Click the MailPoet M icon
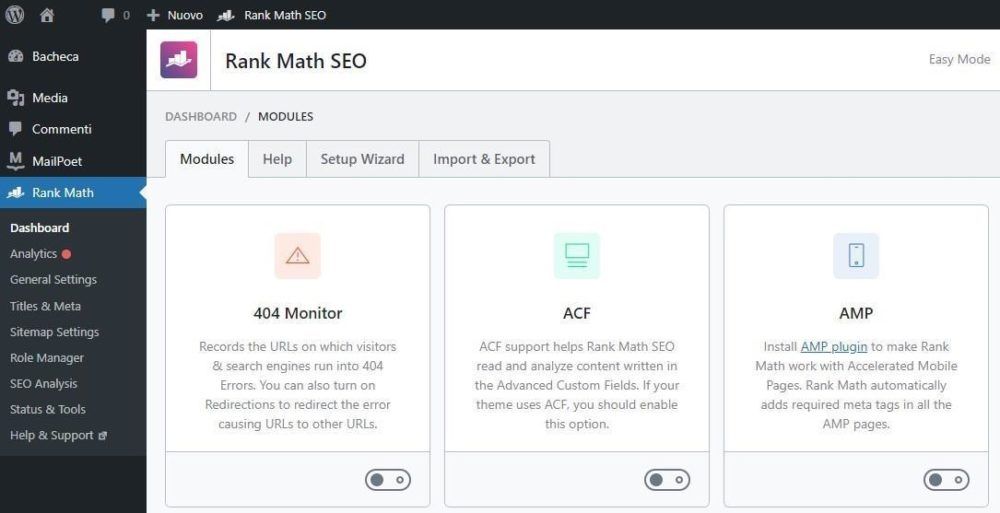 tap(16, 161)
